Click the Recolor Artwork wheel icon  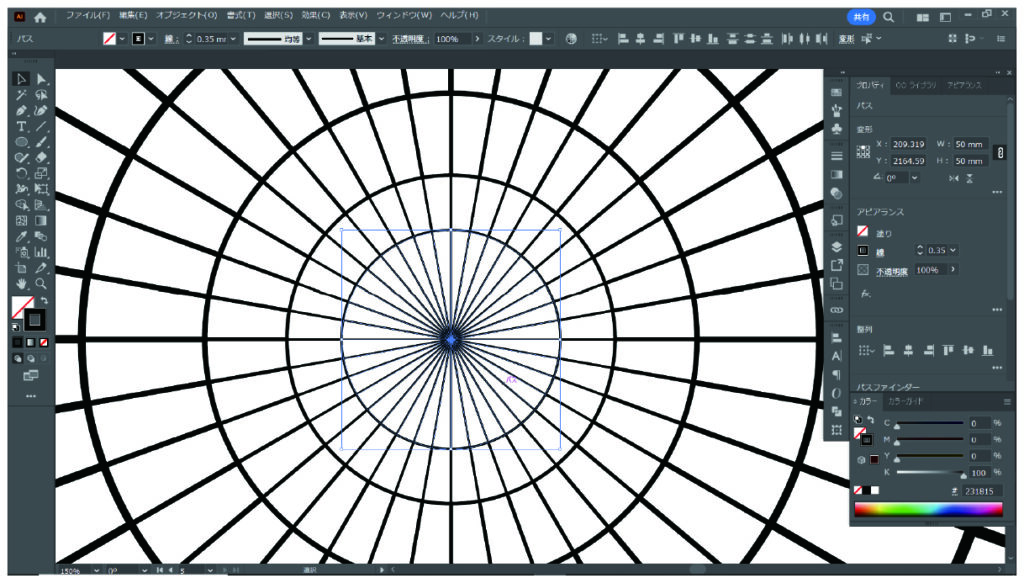click(x=571, y=39)
